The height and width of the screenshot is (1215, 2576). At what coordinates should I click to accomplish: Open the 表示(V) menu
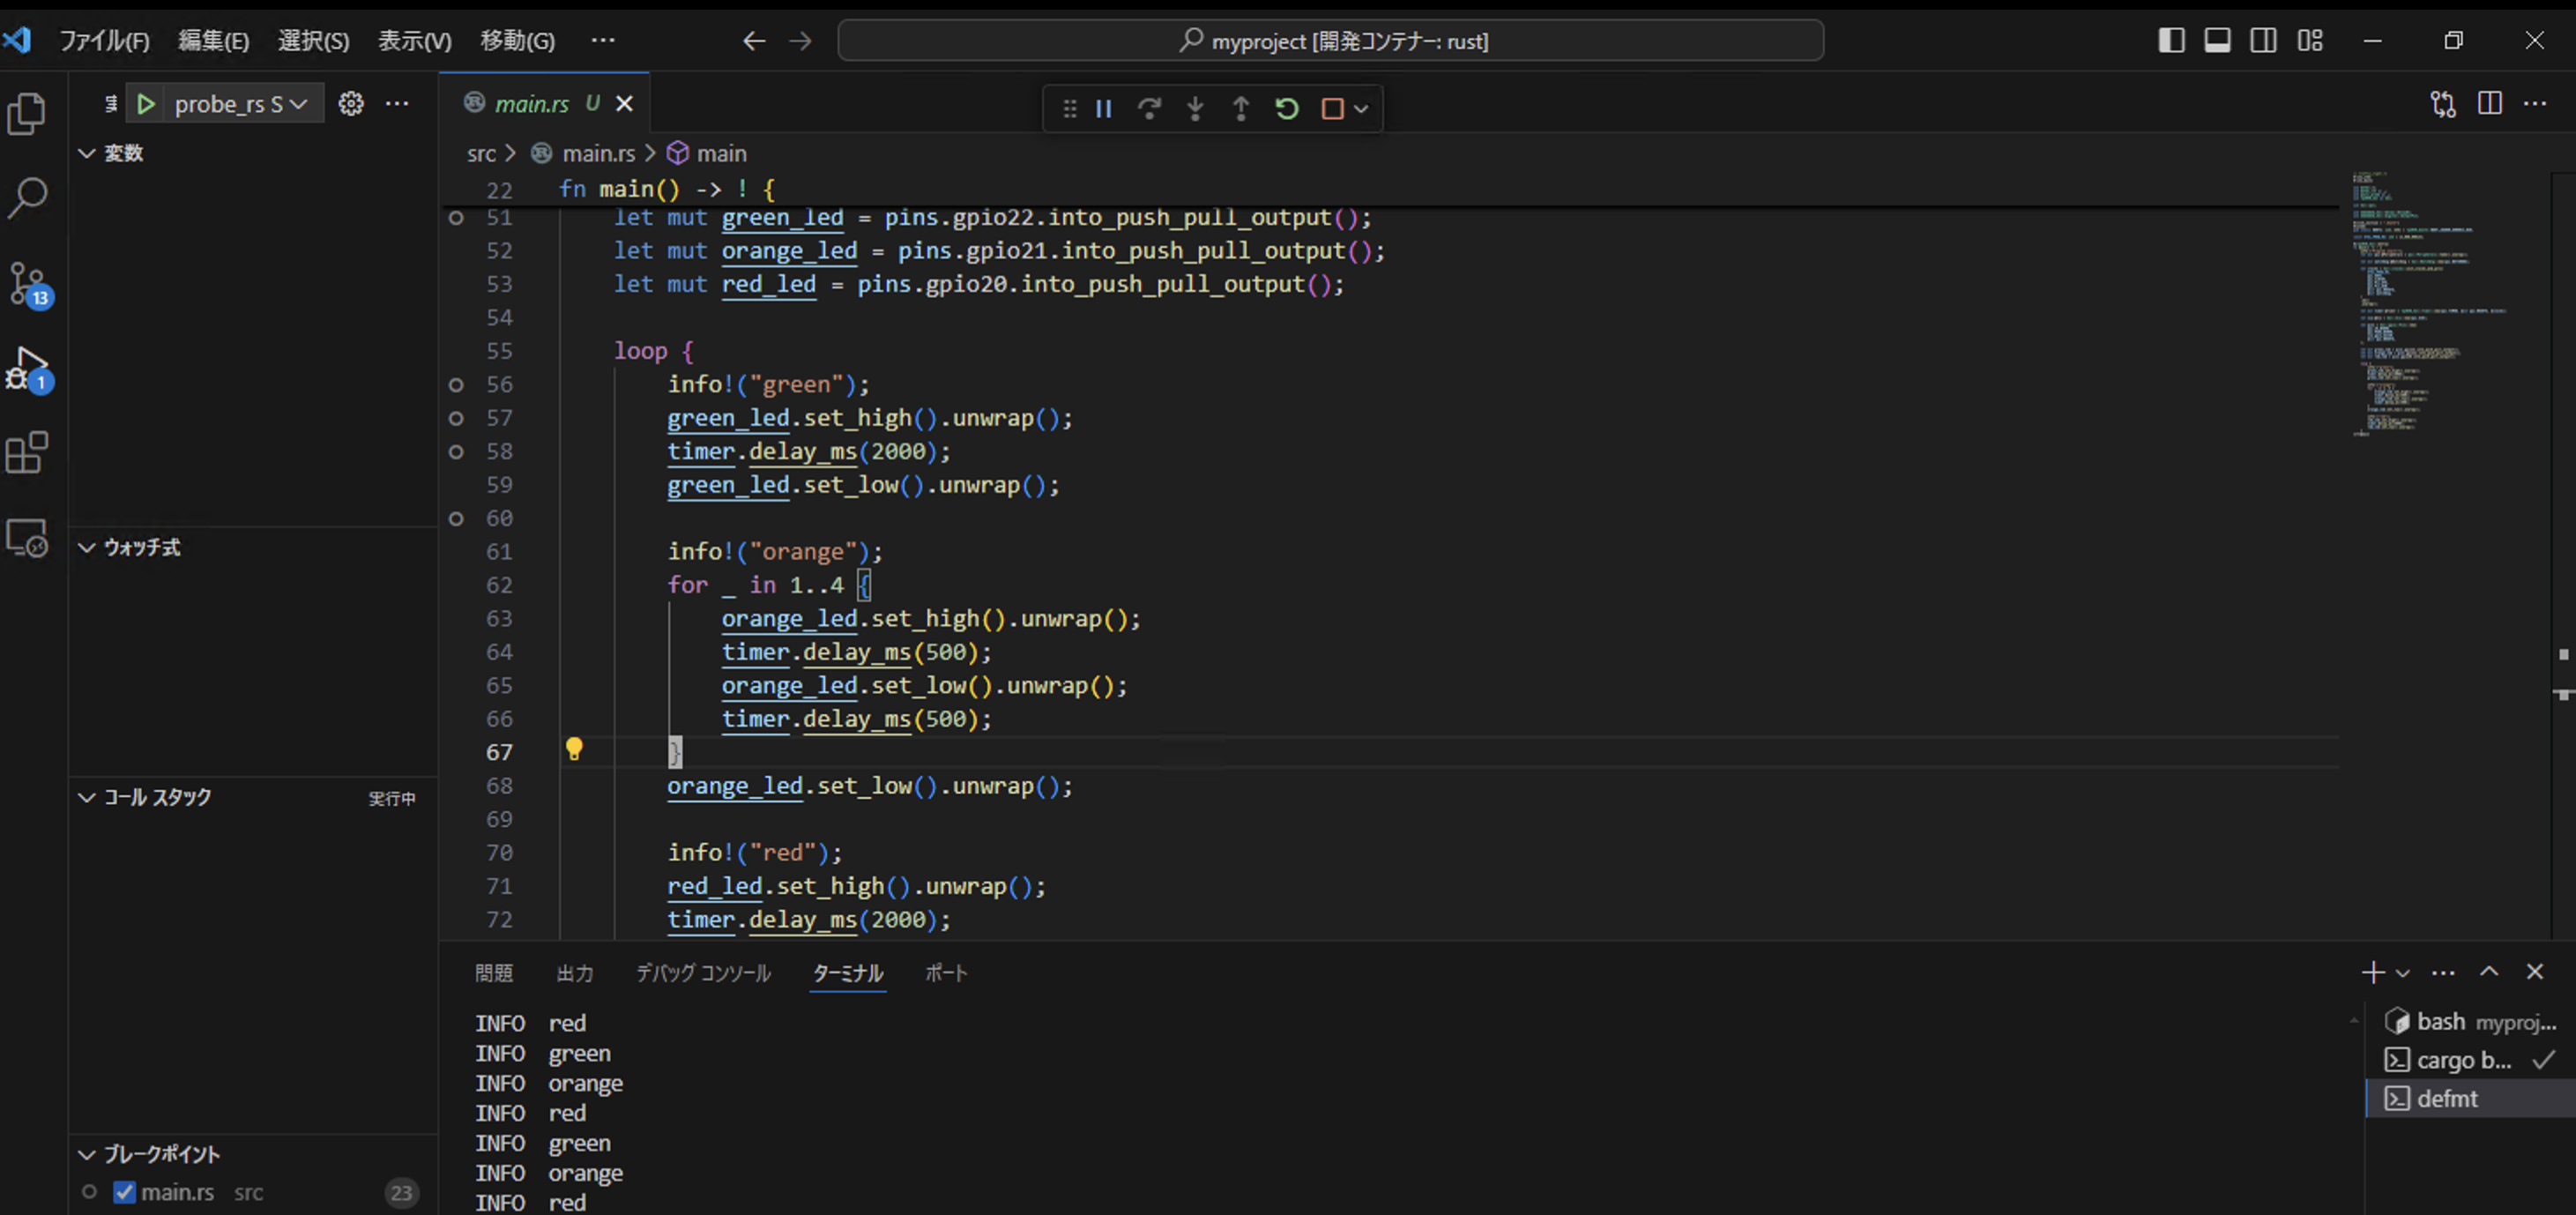[414, 41]
